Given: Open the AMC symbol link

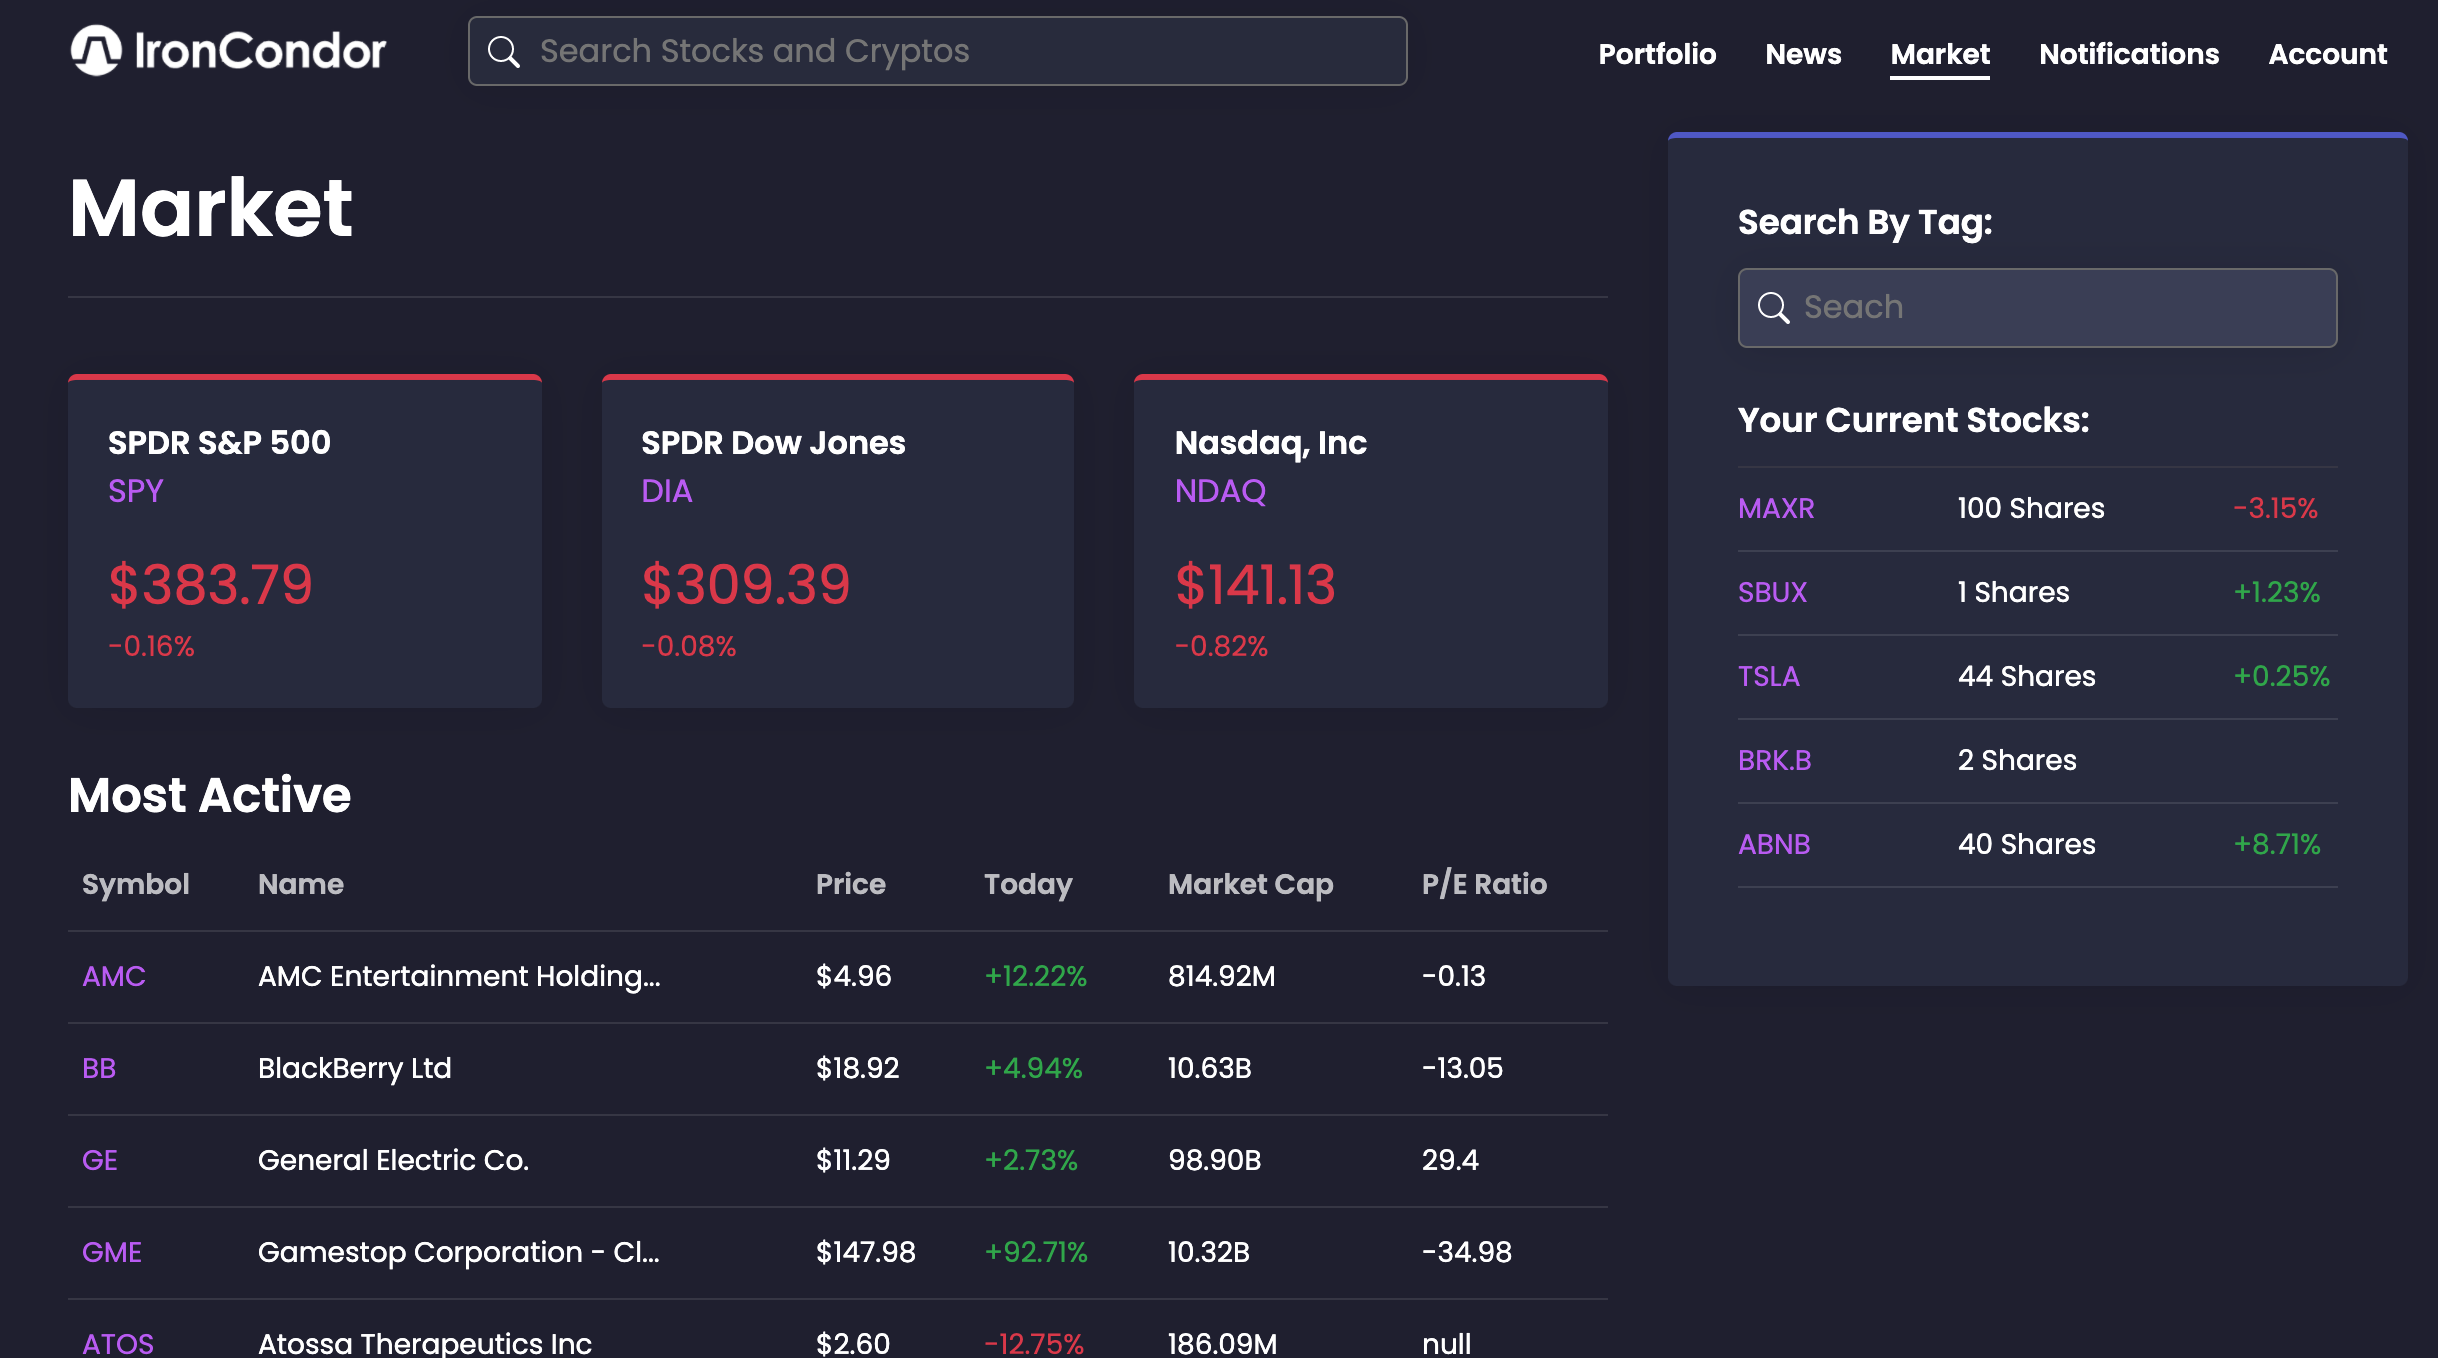Looking at the screenshot, I should coord(114,976).
